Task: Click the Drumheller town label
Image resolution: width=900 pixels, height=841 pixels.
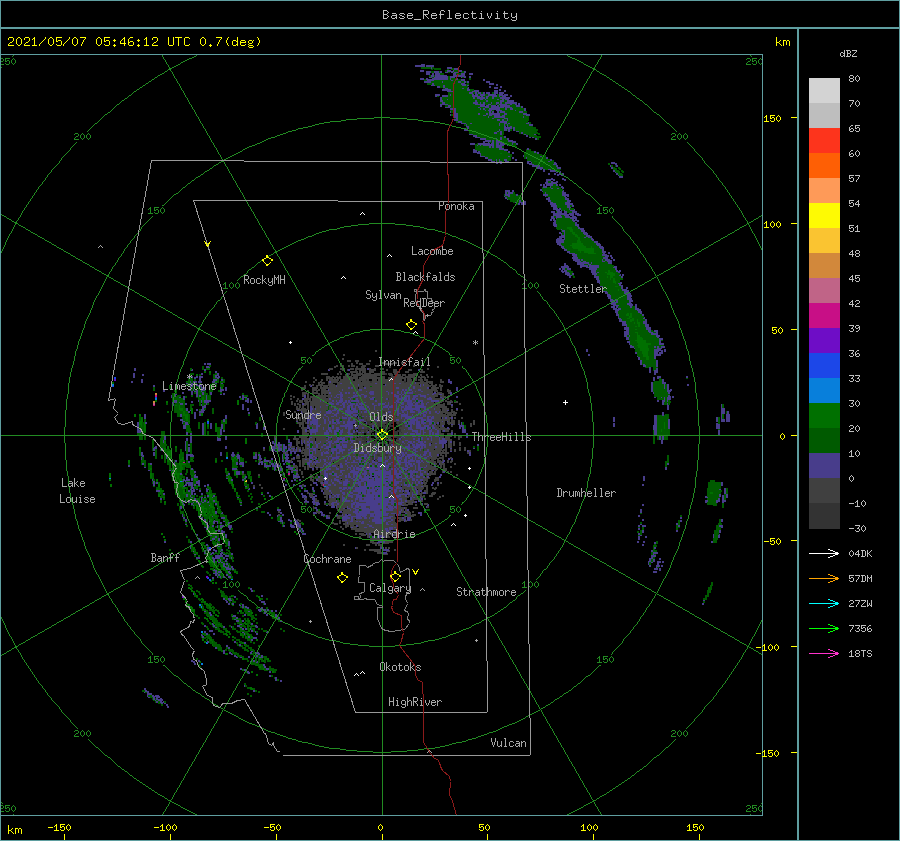Action: pos(586,493)
